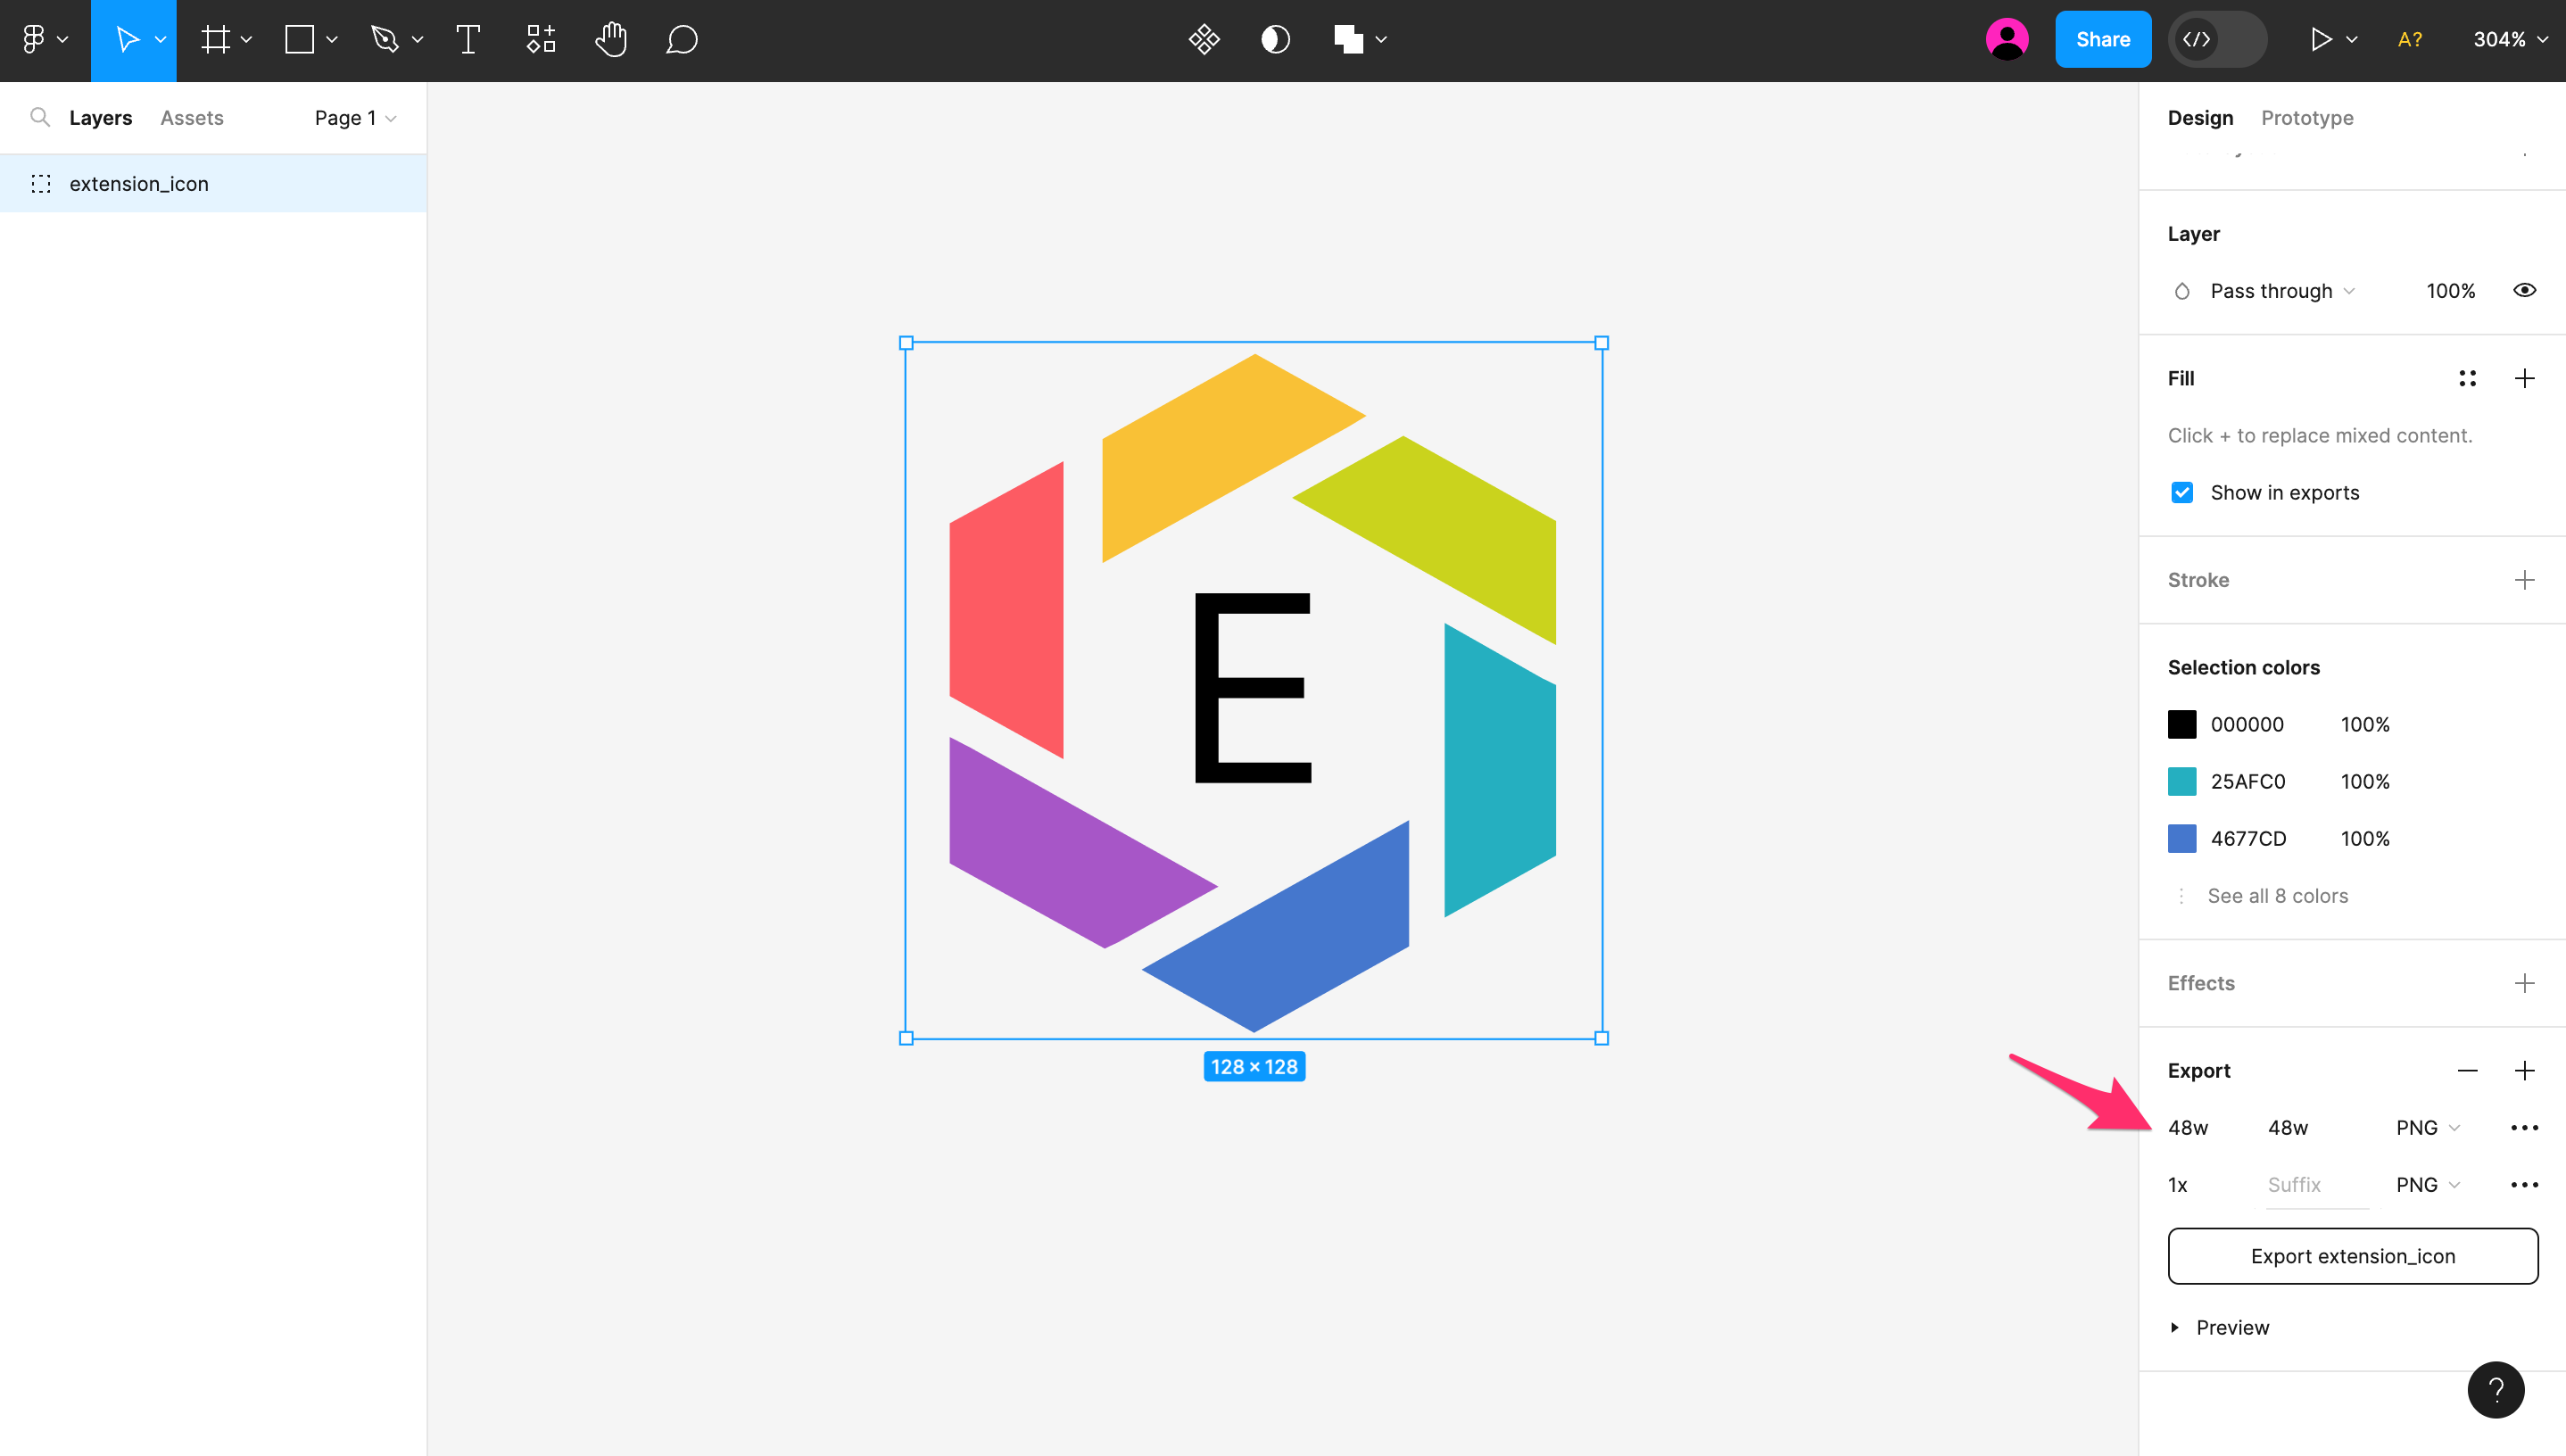Click the 25AFC0 color swatch
This screenshot has height=1456, width=2566.
[2182, 781]
